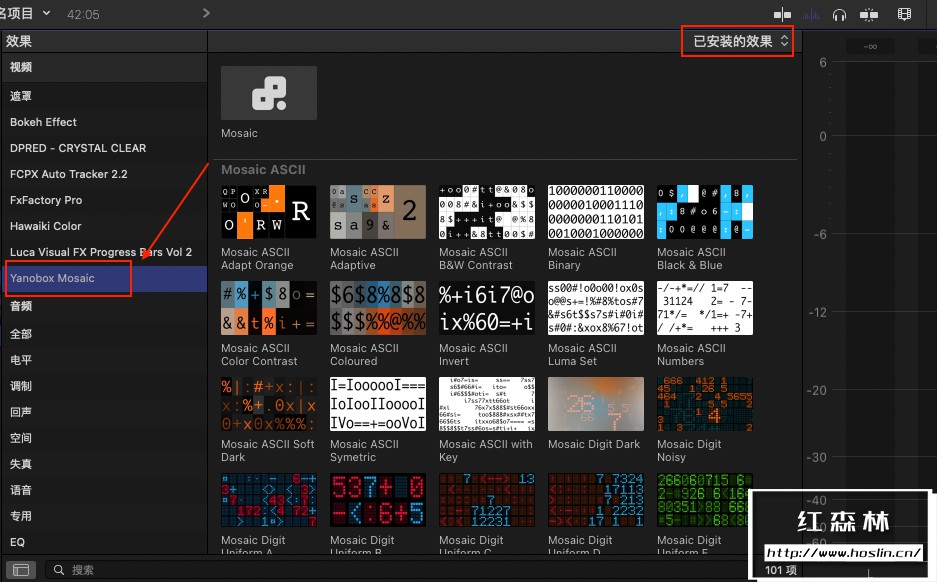This screenshot has width=937, height=582.
Task: Select 全部 audio category
Action: [103, 334]
